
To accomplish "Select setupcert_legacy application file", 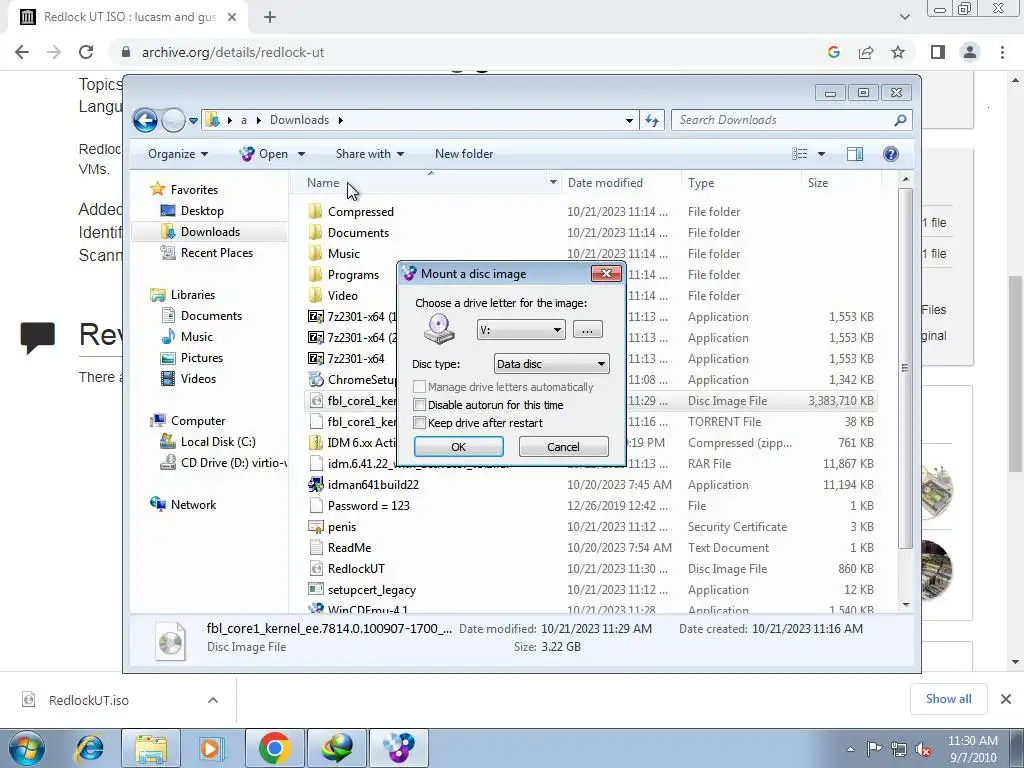I will (372, 590).
